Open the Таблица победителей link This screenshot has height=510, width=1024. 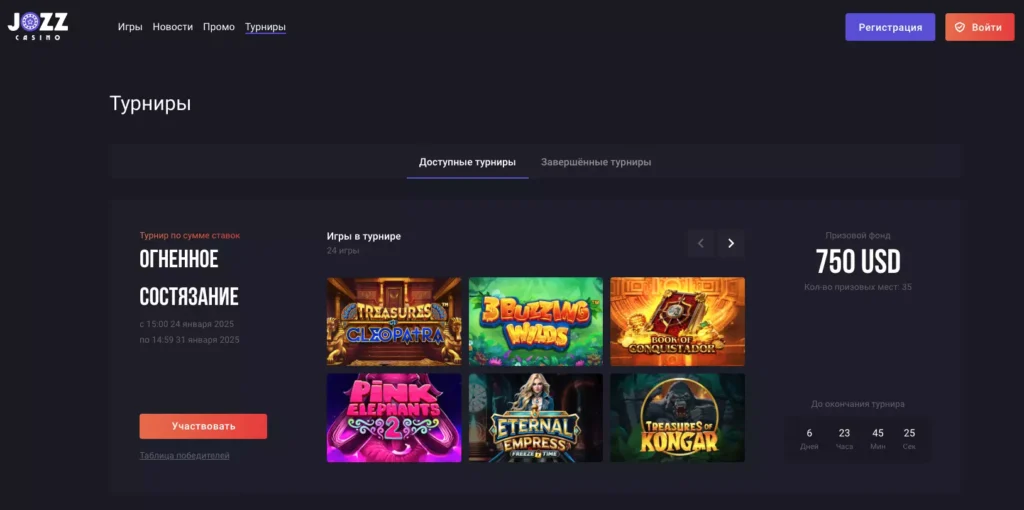coord(184,456)
